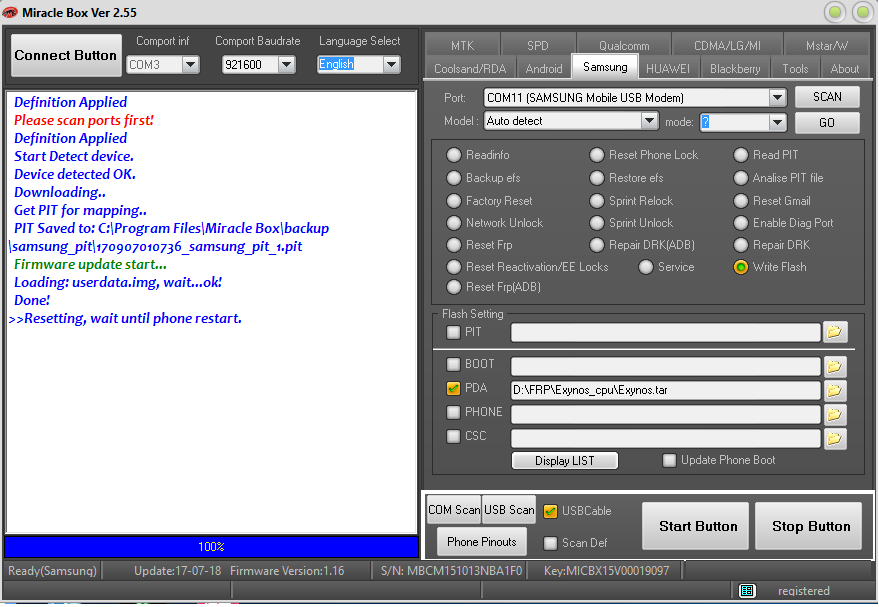Enable the PIT checkbox
The height and width of the screenshot is (607, 879).
click(x=453, y=332)
